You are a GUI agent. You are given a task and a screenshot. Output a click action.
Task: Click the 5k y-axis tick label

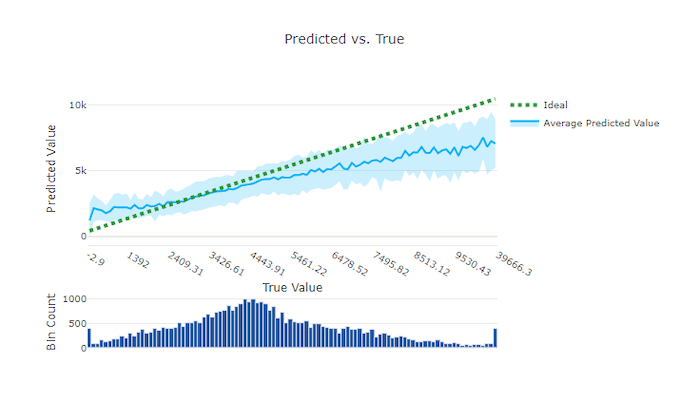(79, 170)
